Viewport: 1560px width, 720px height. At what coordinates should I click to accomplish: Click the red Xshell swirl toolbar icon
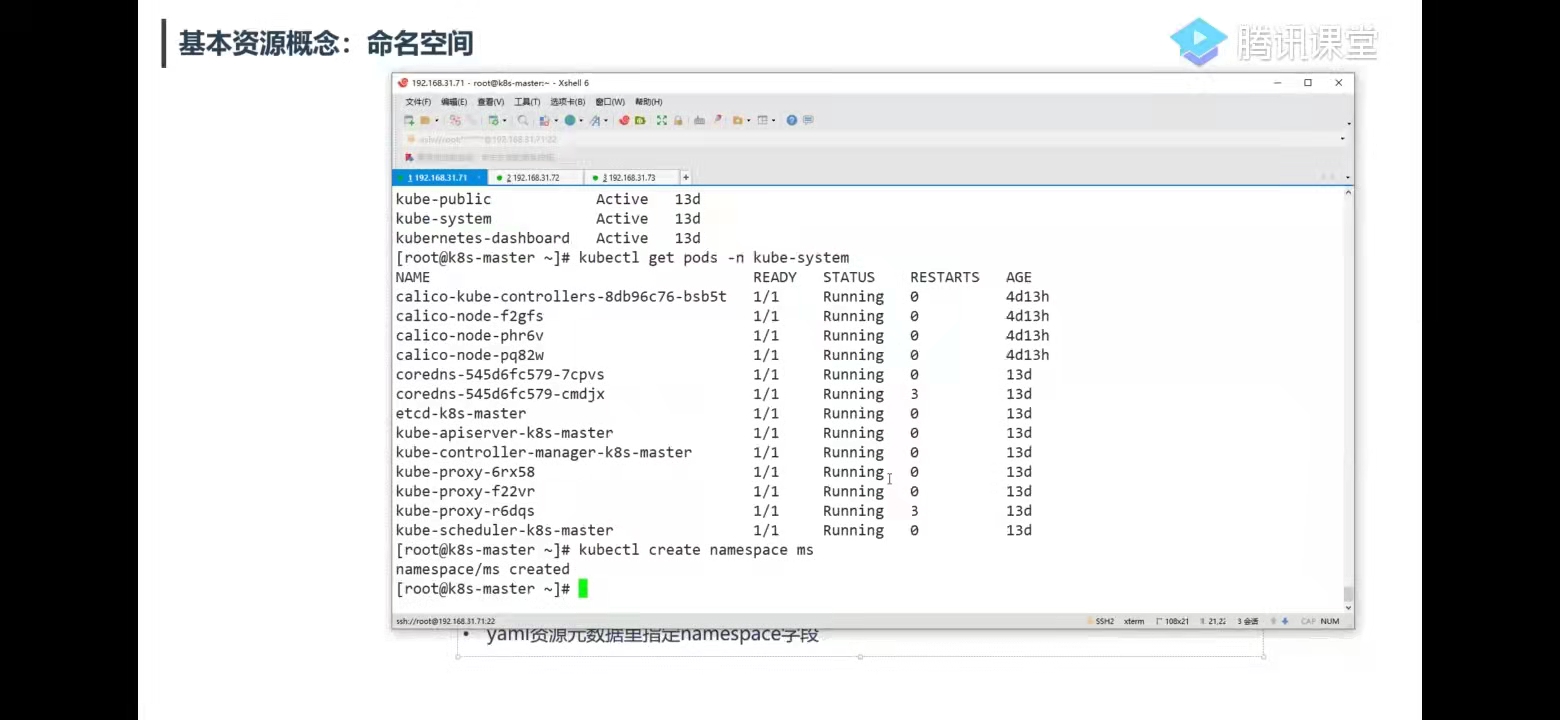(624, 120)
